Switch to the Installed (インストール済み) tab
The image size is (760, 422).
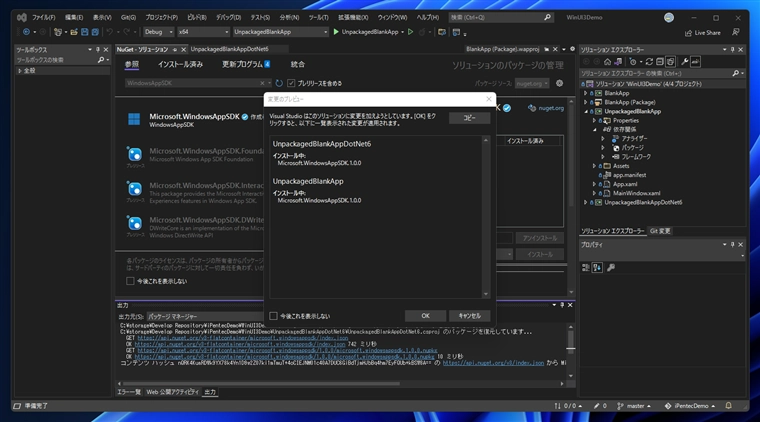(180, 64)
